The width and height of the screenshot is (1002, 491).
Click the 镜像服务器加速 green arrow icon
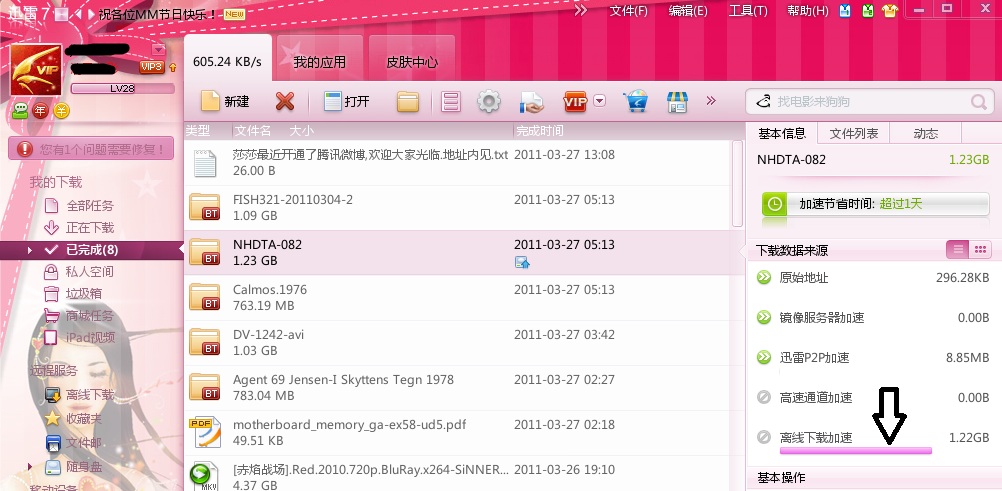tap(764, 317)
